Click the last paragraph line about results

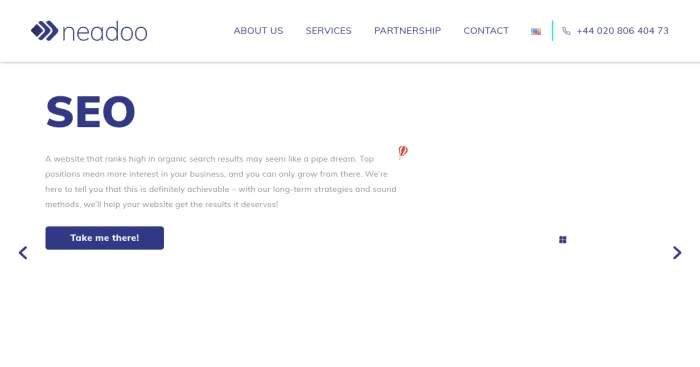click(x=162, y=204)
